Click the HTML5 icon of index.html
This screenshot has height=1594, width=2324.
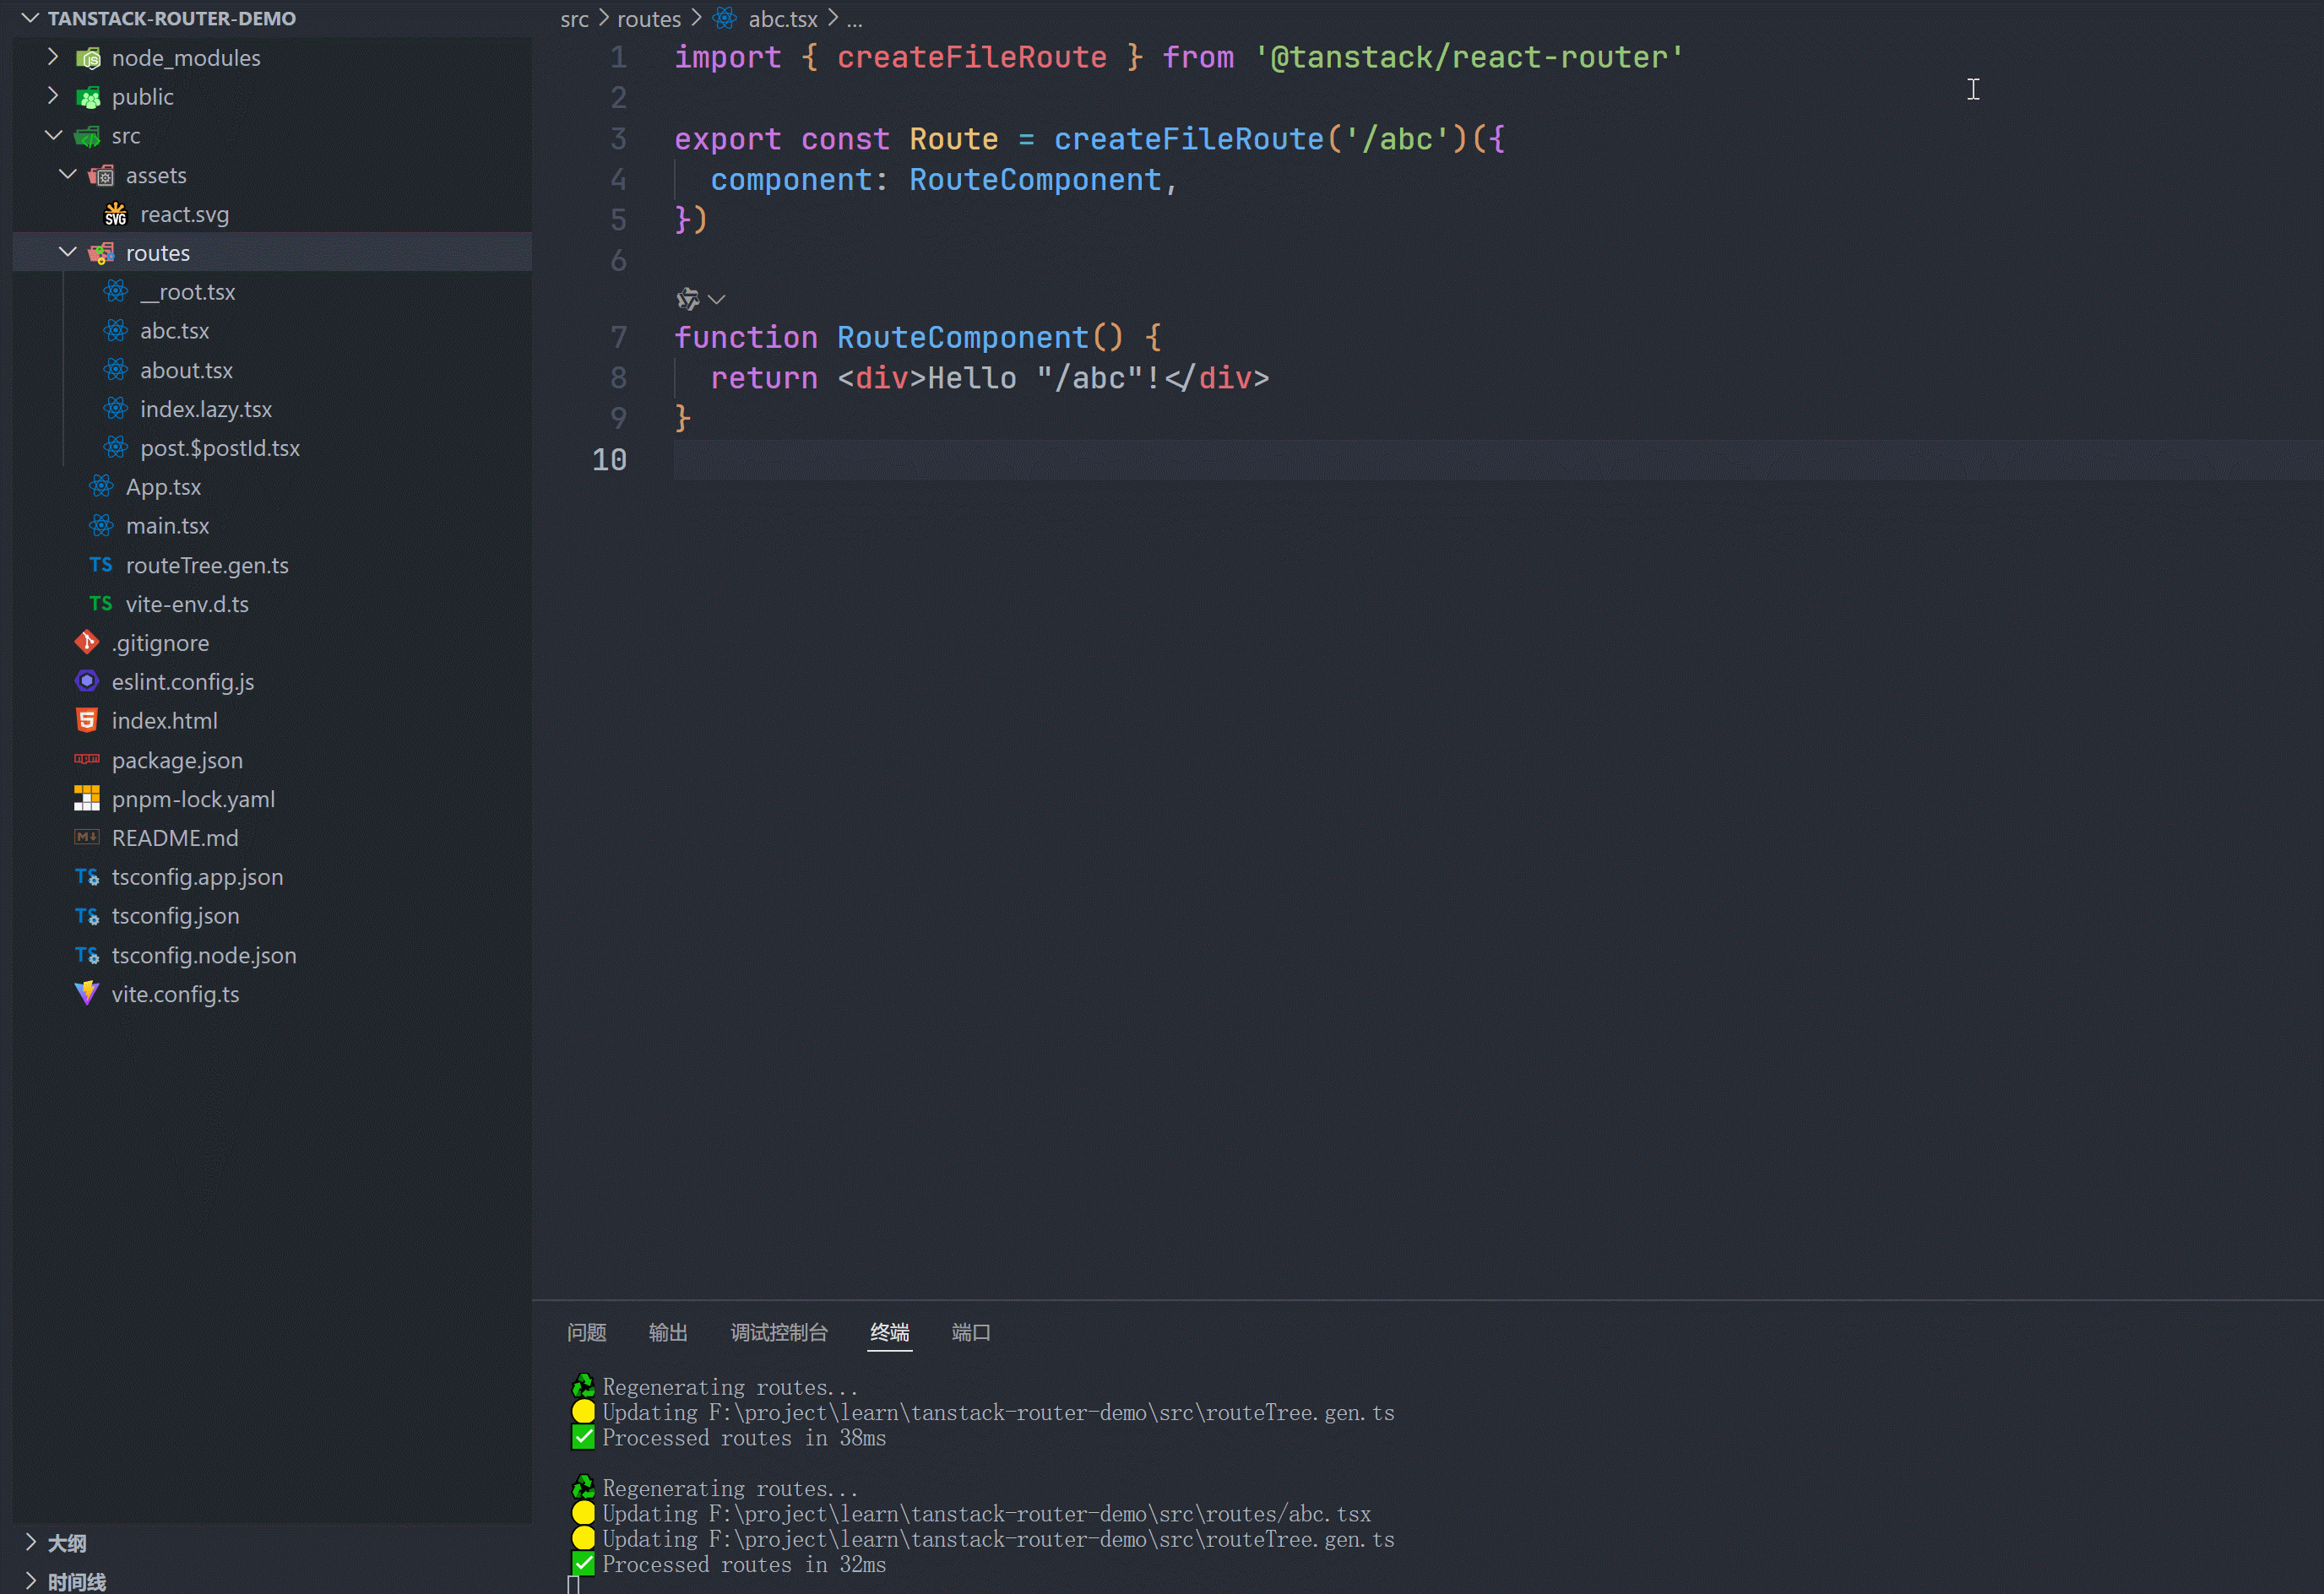click(87, 720)
